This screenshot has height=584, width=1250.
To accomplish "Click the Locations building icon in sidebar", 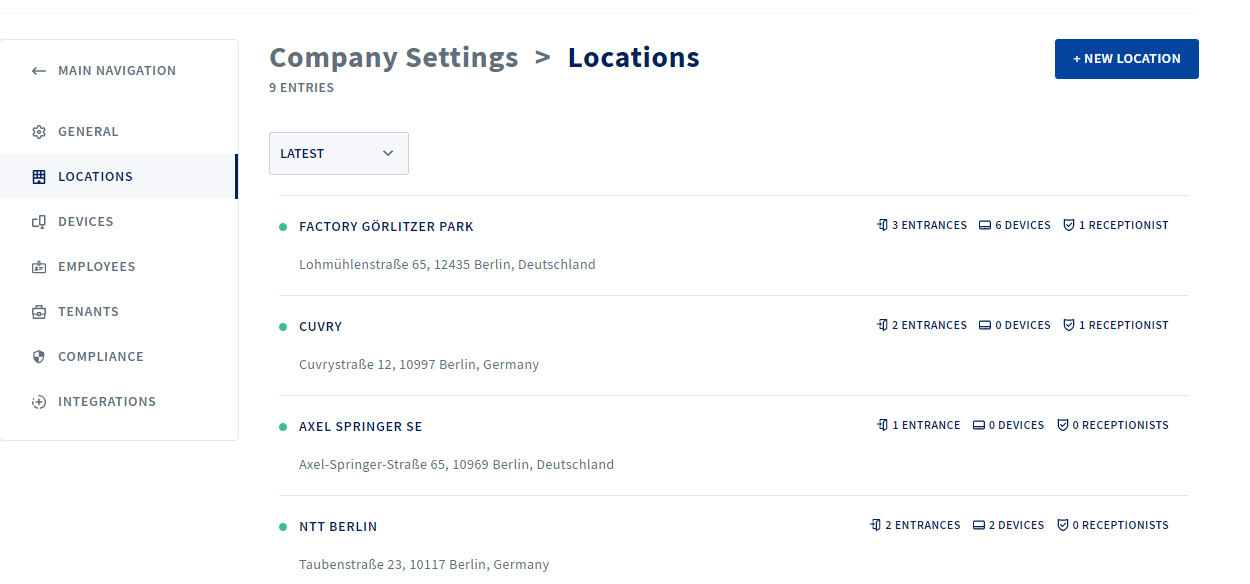I will point(39,177).
